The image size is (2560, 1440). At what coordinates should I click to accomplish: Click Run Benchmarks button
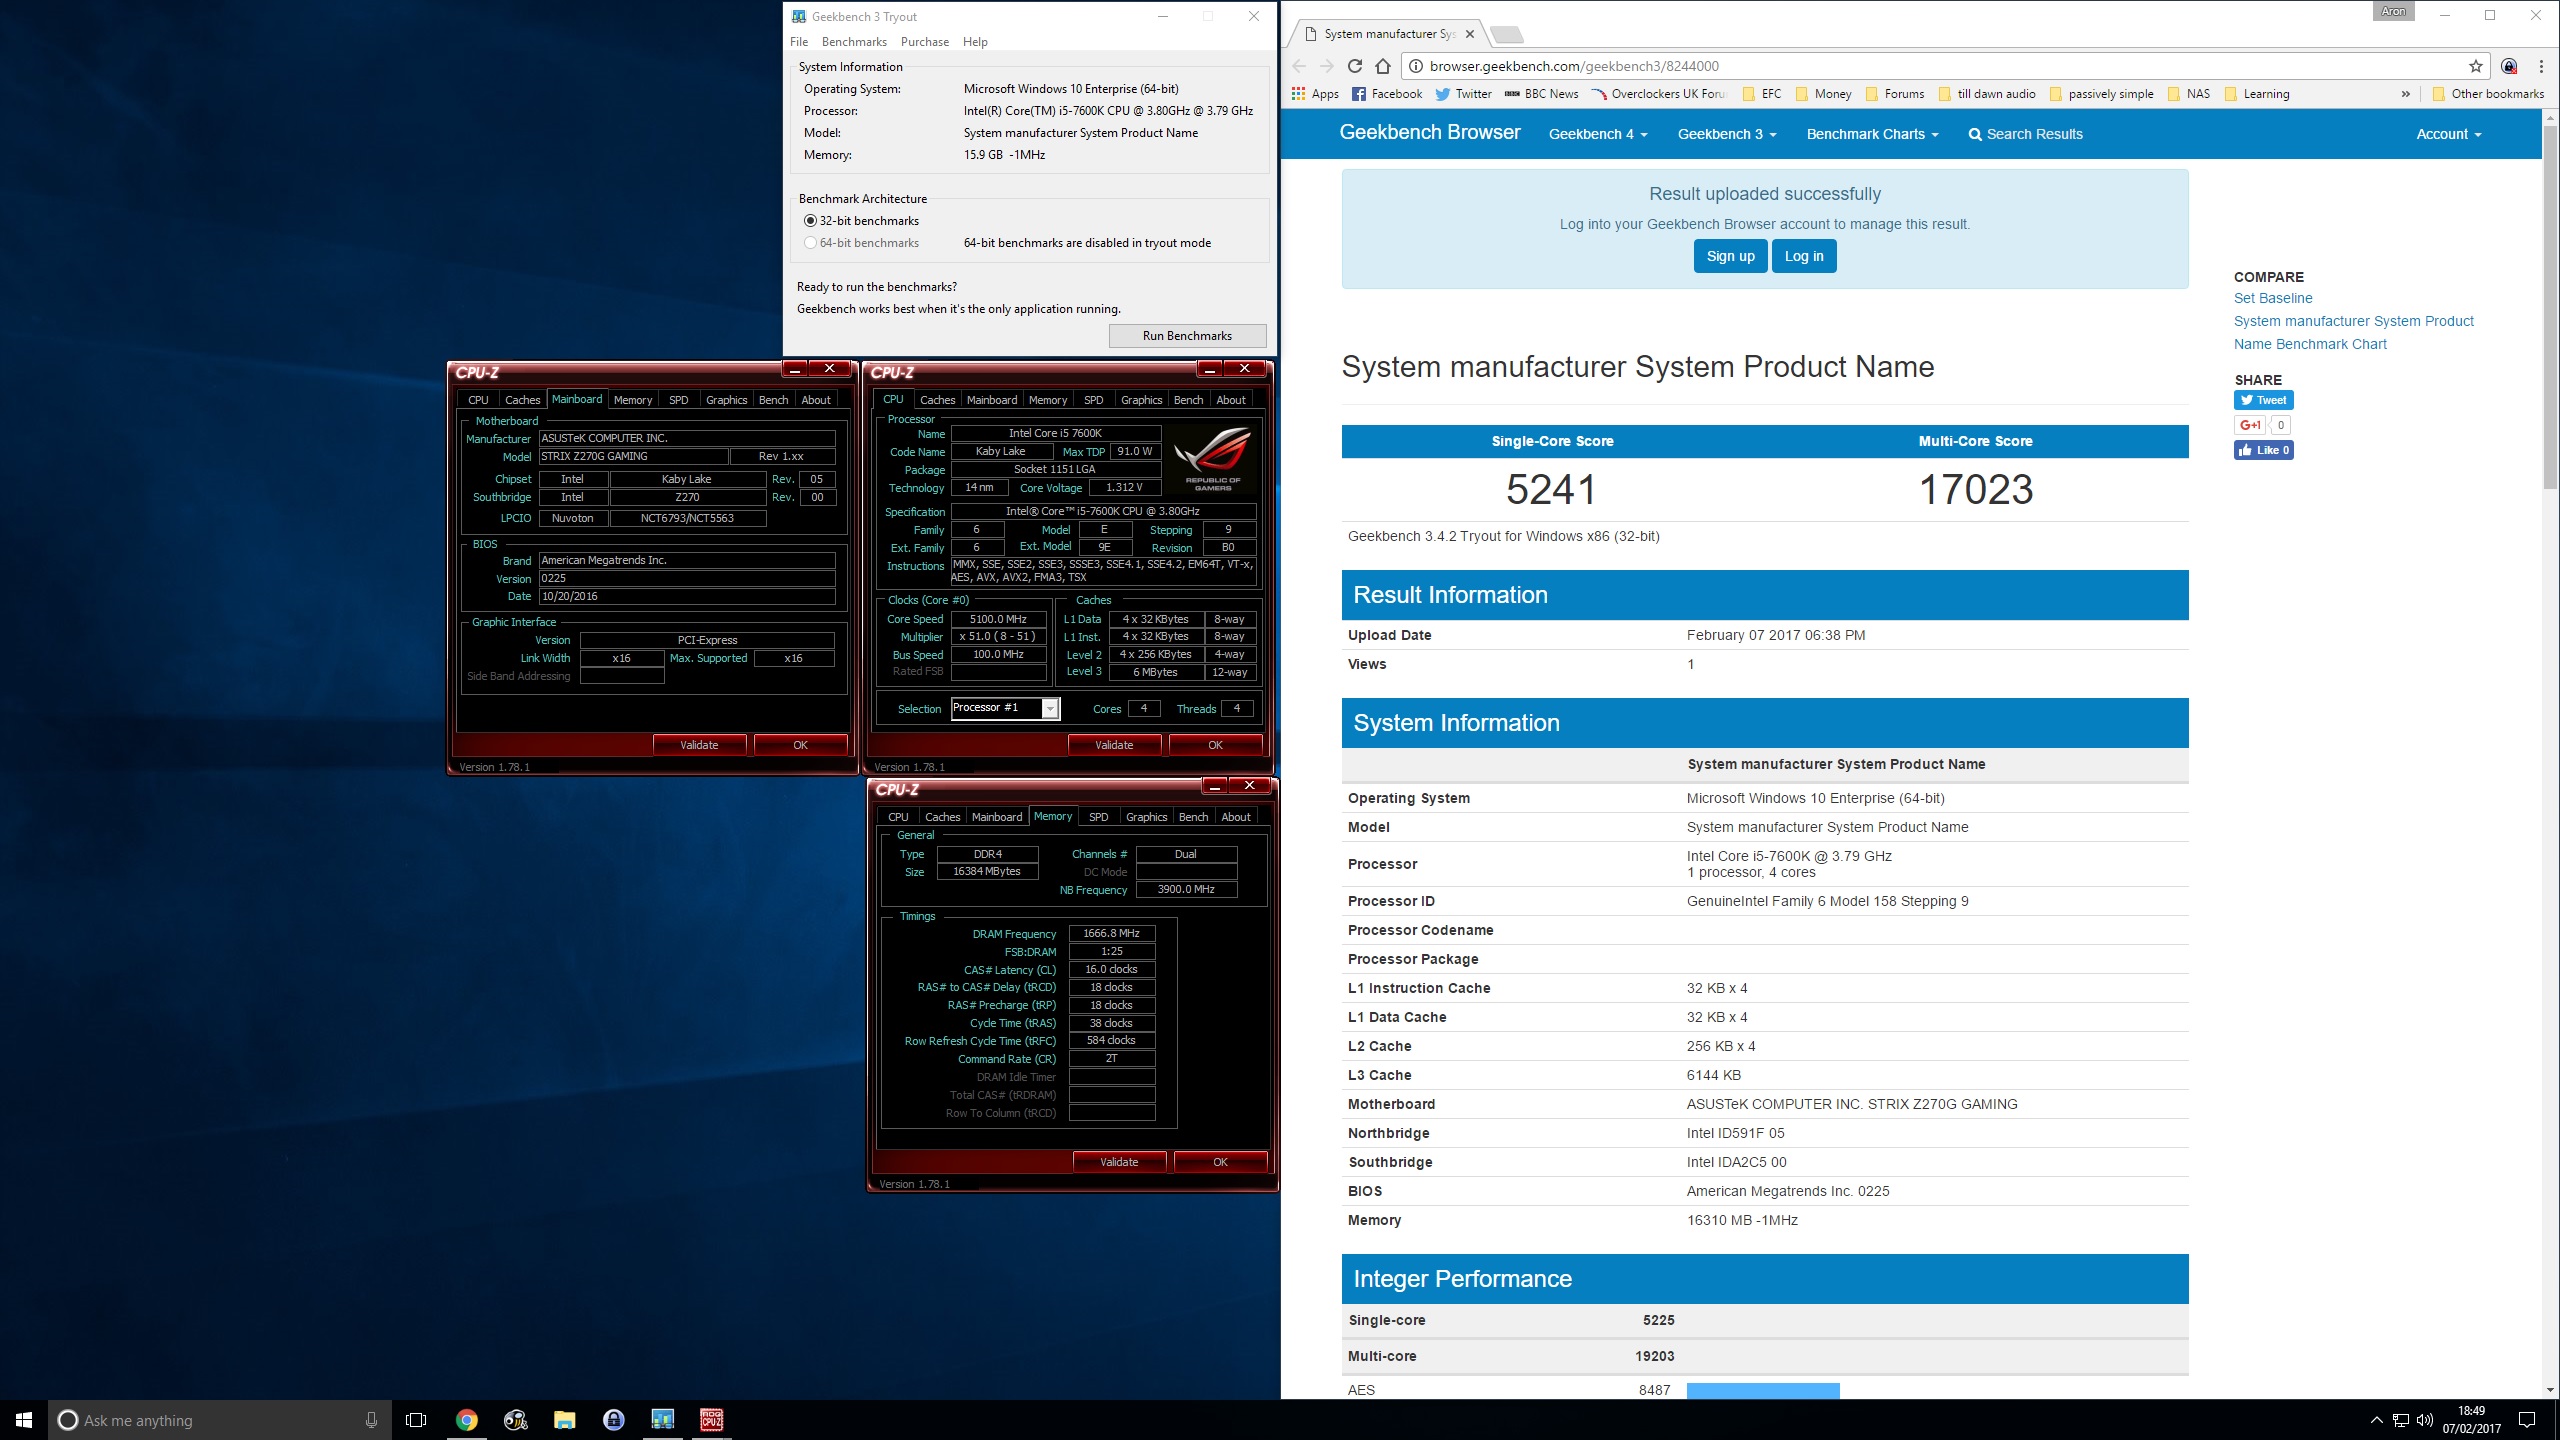(x=1187, y=336)
